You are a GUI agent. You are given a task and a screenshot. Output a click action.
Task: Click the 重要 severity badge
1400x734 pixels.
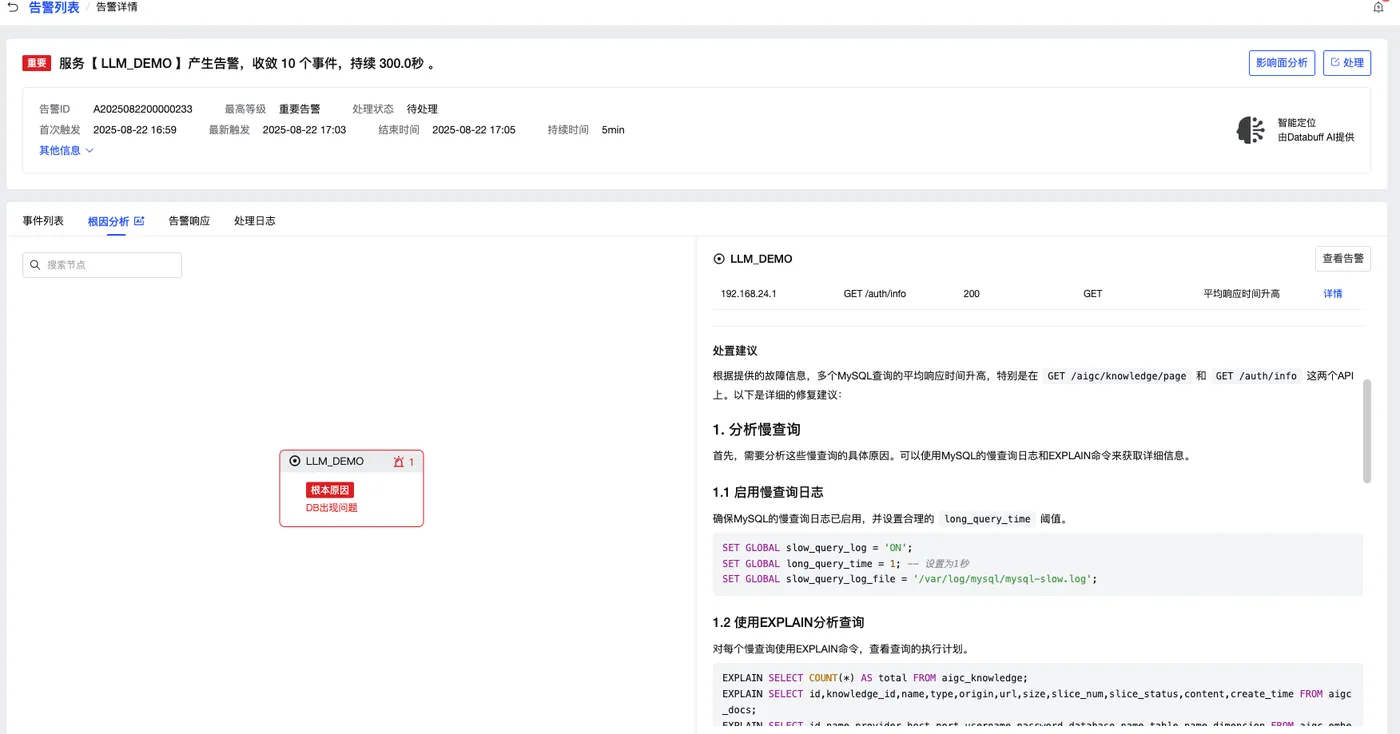(x=37, y=63)
